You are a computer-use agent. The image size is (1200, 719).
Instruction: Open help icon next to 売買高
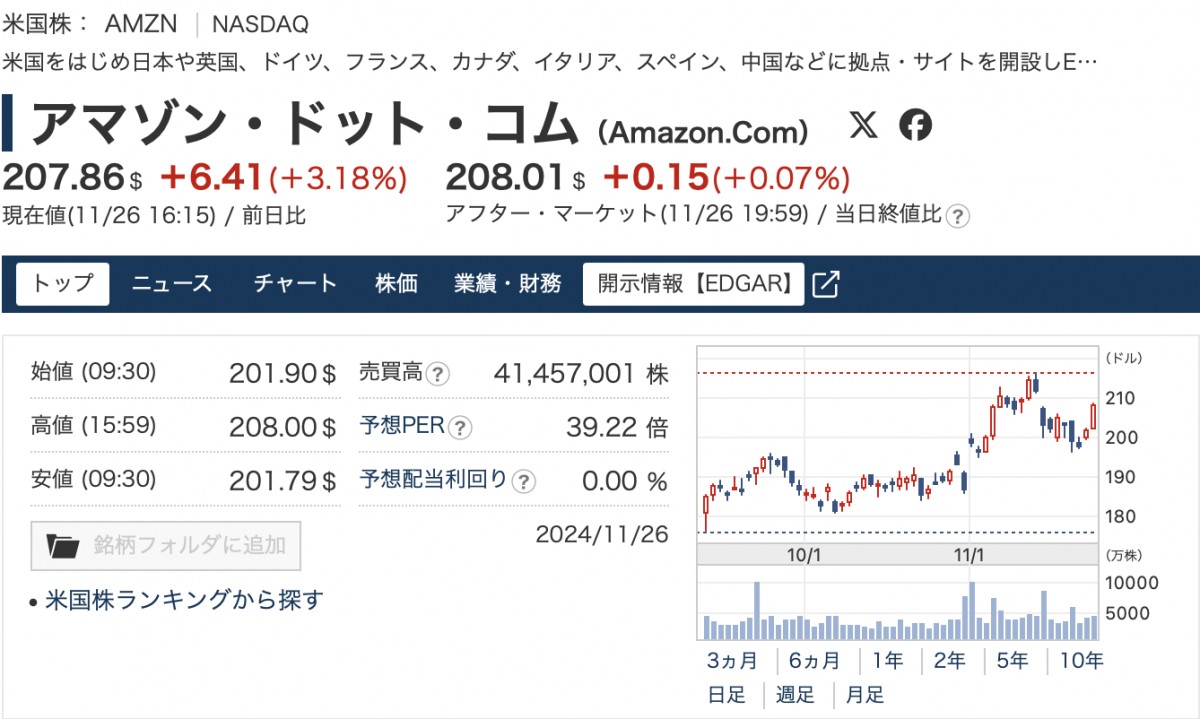coord(438,374)
